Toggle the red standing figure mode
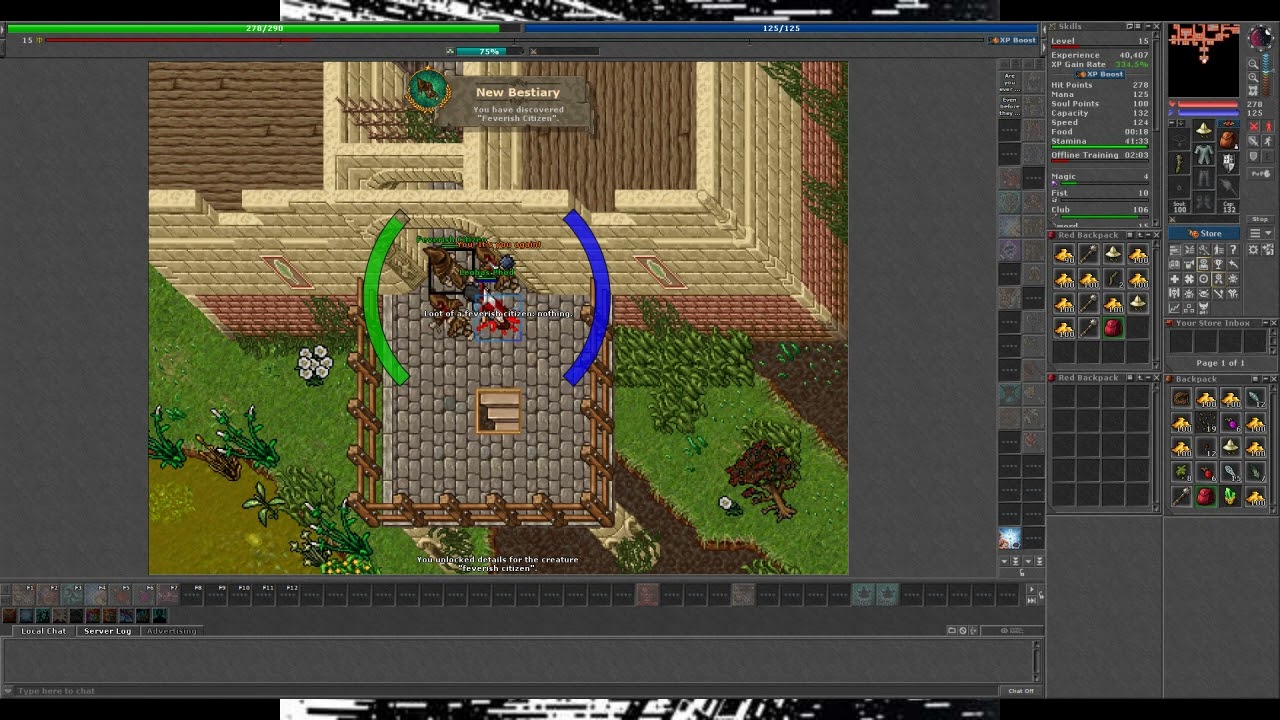The height and width of the screenshot is (720, 1280). 1269,127
